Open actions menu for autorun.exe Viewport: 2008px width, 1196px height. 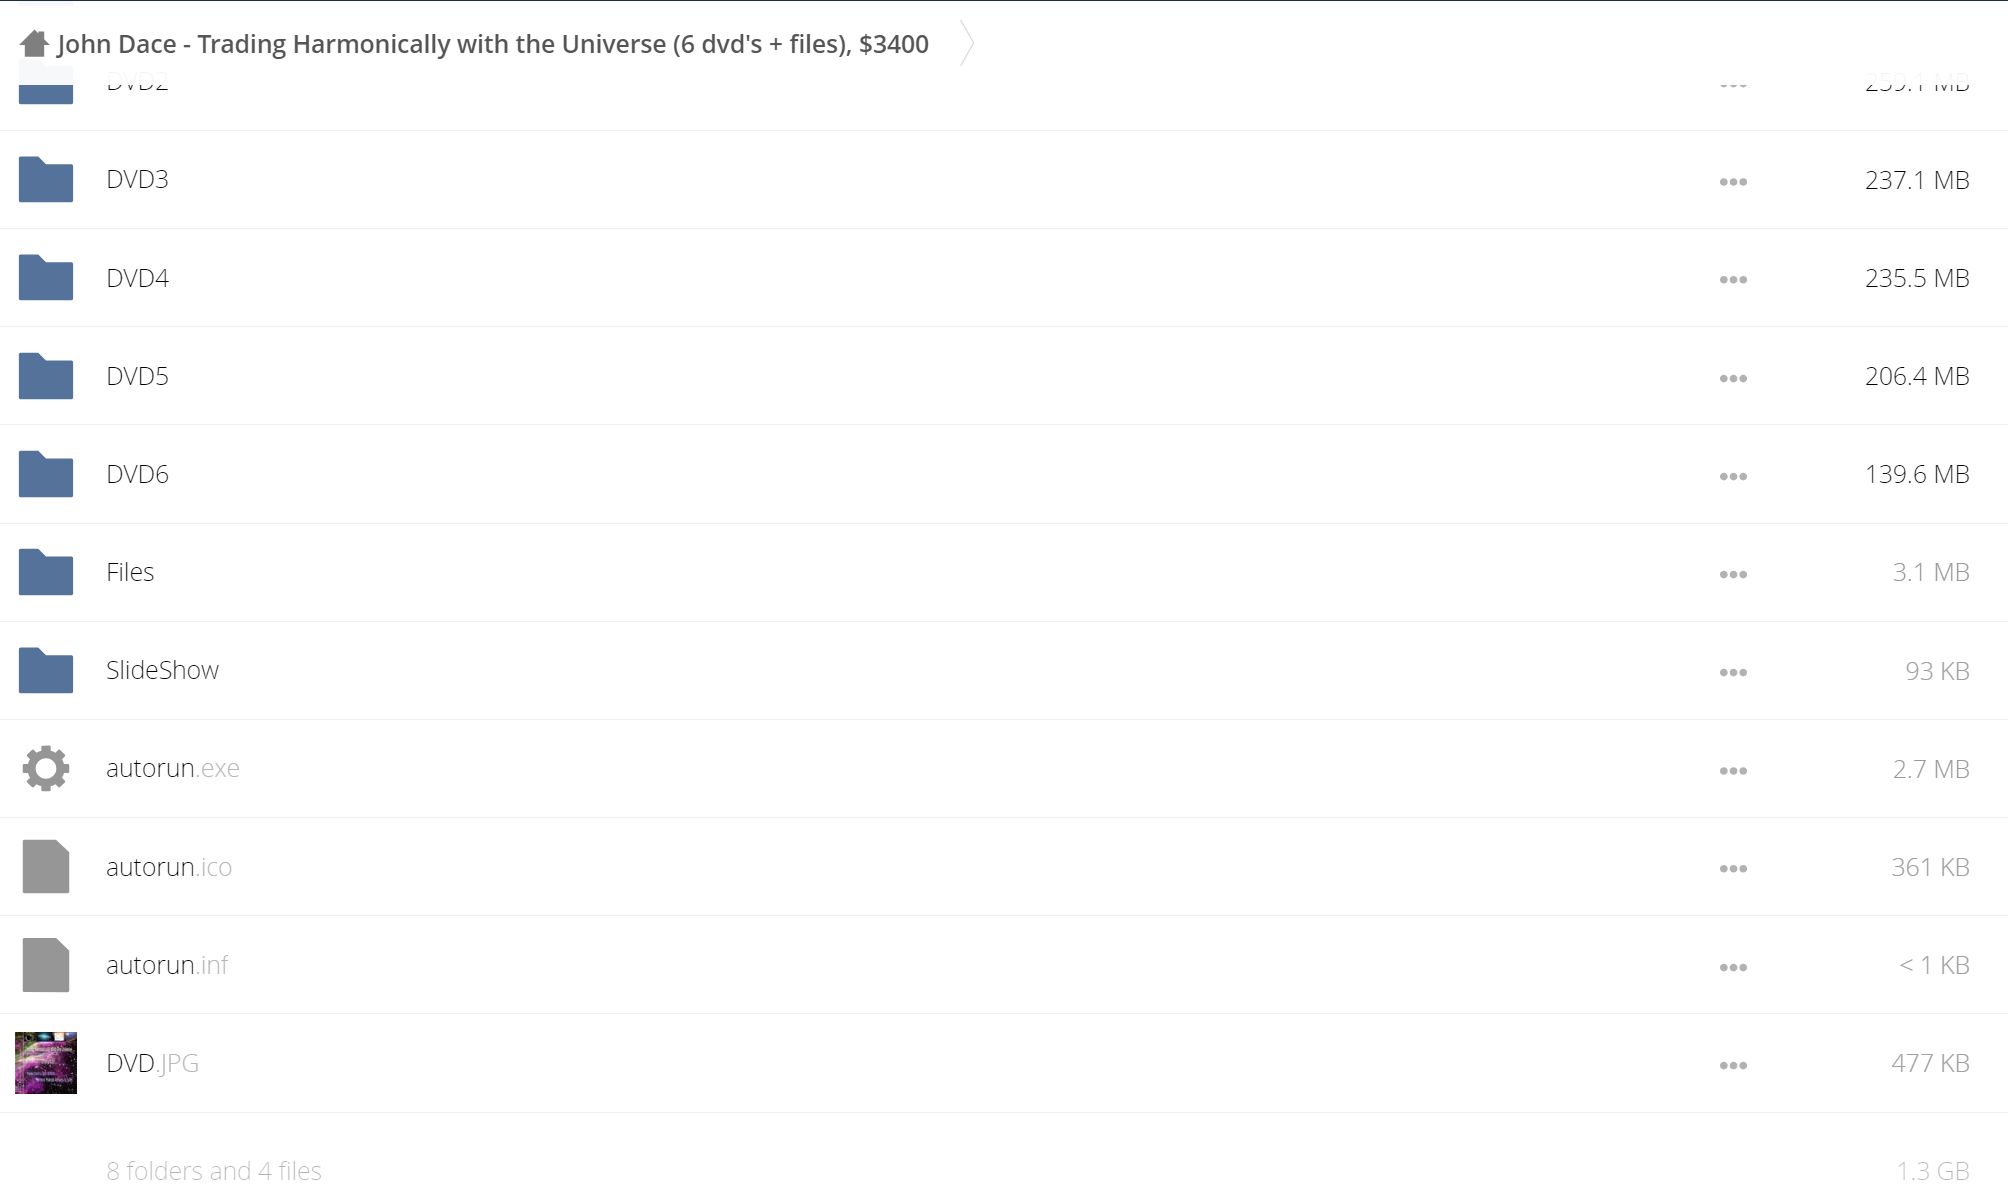pyautogui.click(x=1733, y=771)
